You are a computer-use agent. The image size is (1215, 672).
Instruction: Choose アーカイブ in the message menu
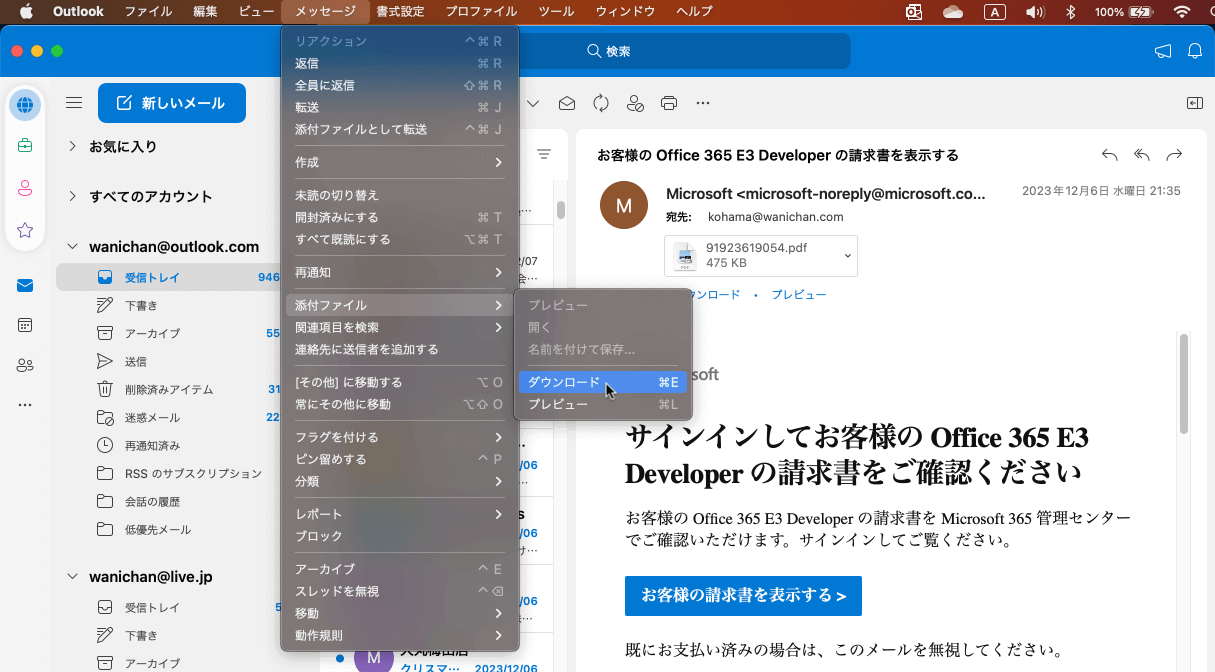coord(399,569)
